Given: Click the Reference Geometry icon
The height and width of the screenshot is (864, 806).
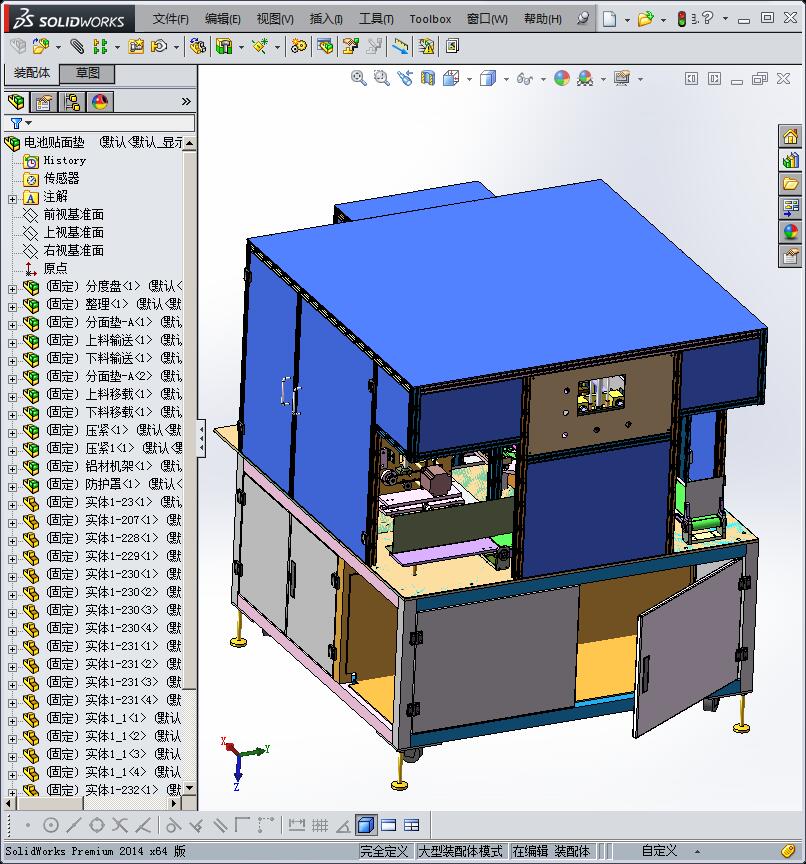Looking at the screenshot, I should coord(259,46).
